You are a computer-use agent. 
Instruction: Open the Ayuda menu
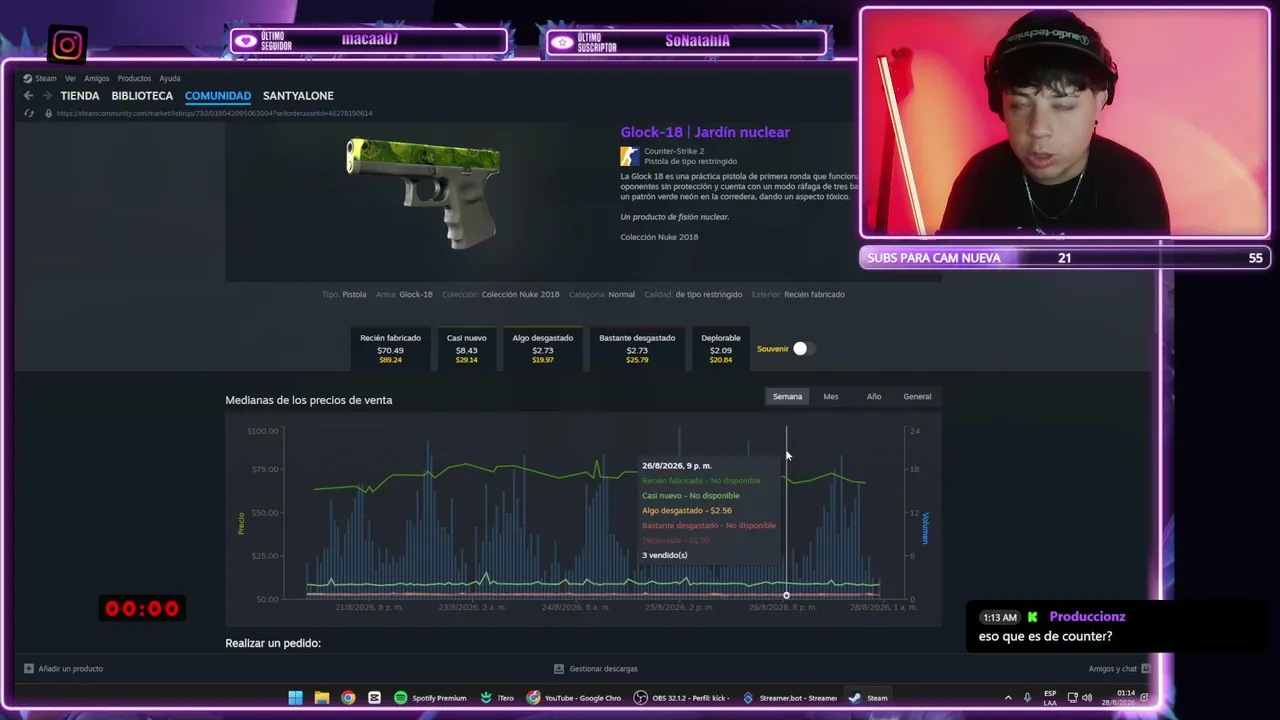170,79
